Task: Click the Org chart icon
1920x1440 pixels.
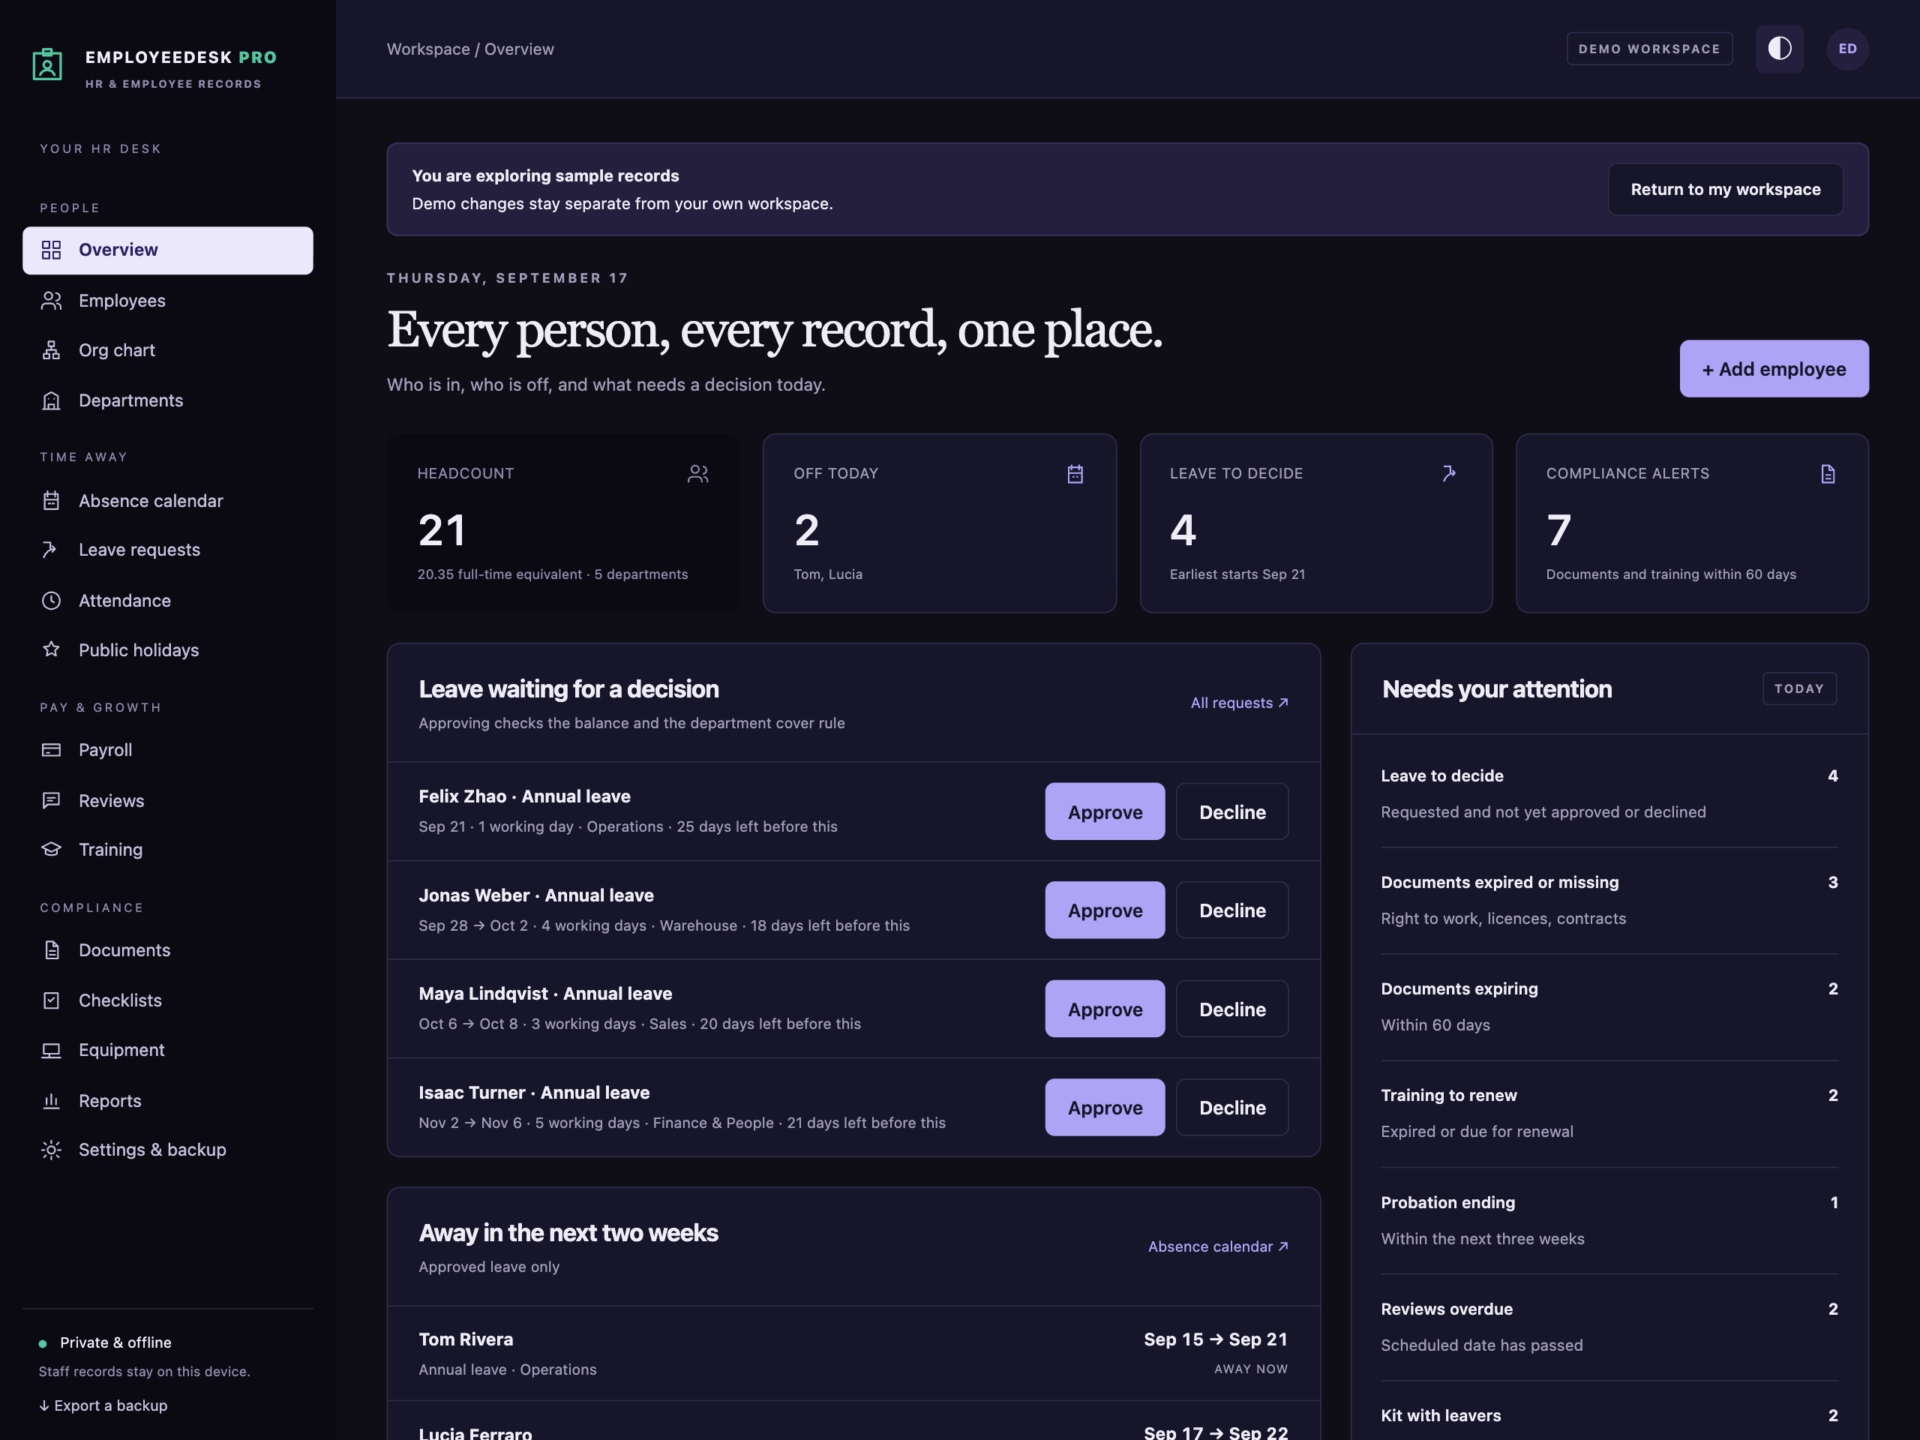Action: pyautogui.click(x=51, y=350)
